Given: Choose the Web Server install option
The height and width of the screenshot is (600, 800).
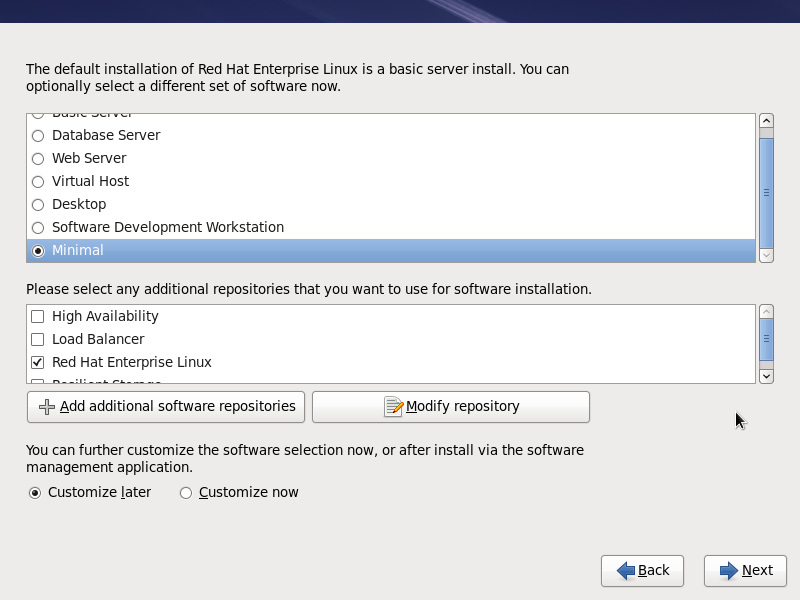Looking at the screenshot, I should [38, 159].
